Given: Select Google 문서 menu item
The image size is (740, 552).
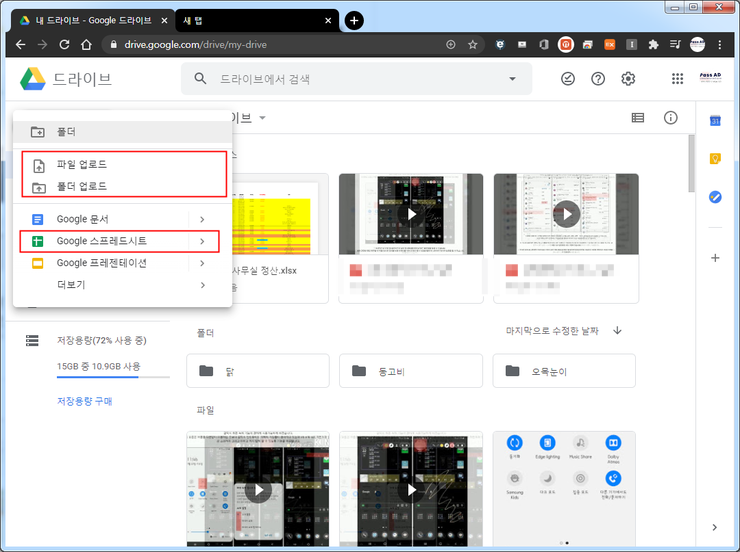Looking at the screenshot, I should 123,219.
